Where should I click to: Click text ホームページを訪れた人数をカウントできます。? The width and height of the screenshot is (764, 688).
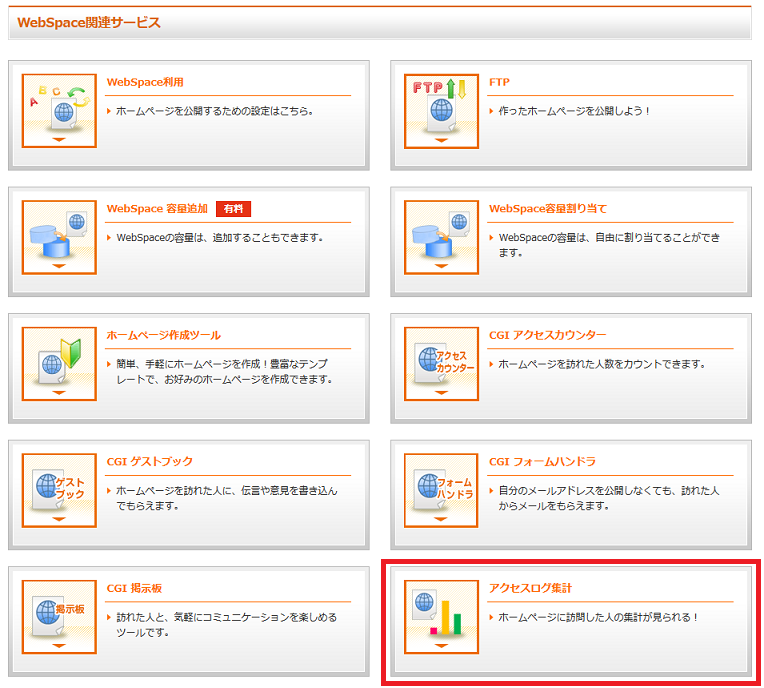coord(602,364)
